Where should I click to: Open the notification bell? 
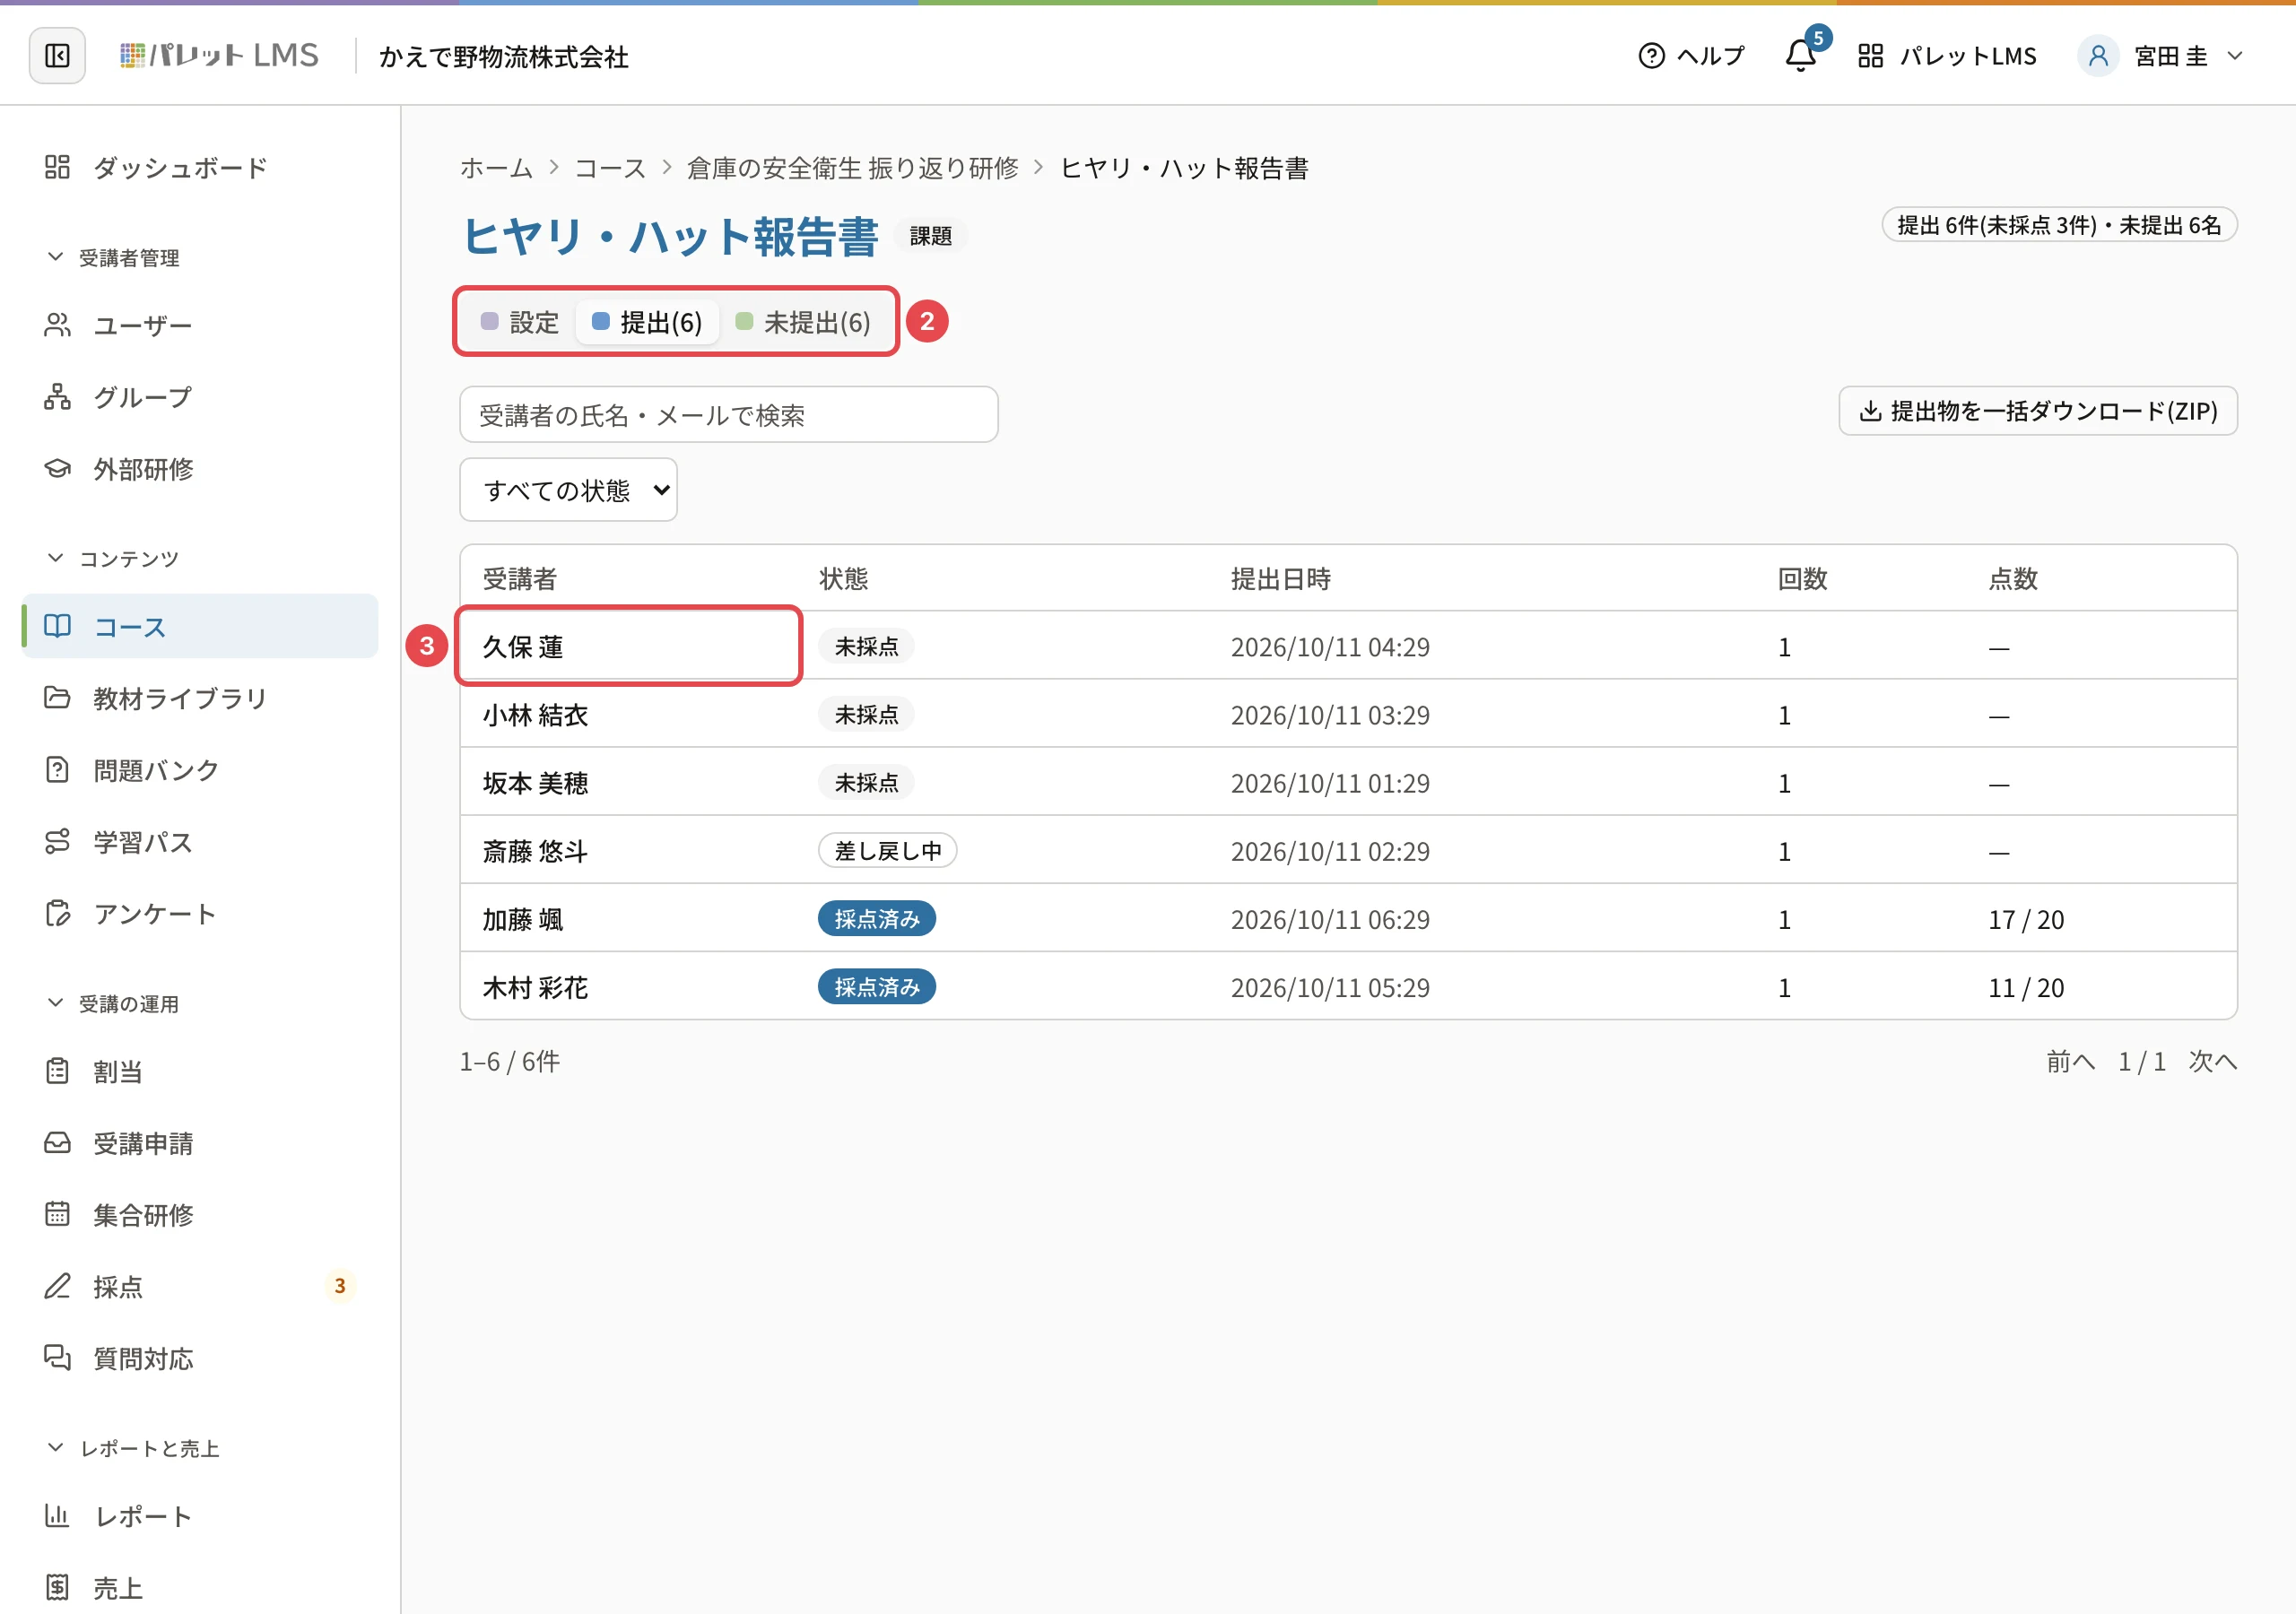pyautogui.click(x=1801, y=56)
